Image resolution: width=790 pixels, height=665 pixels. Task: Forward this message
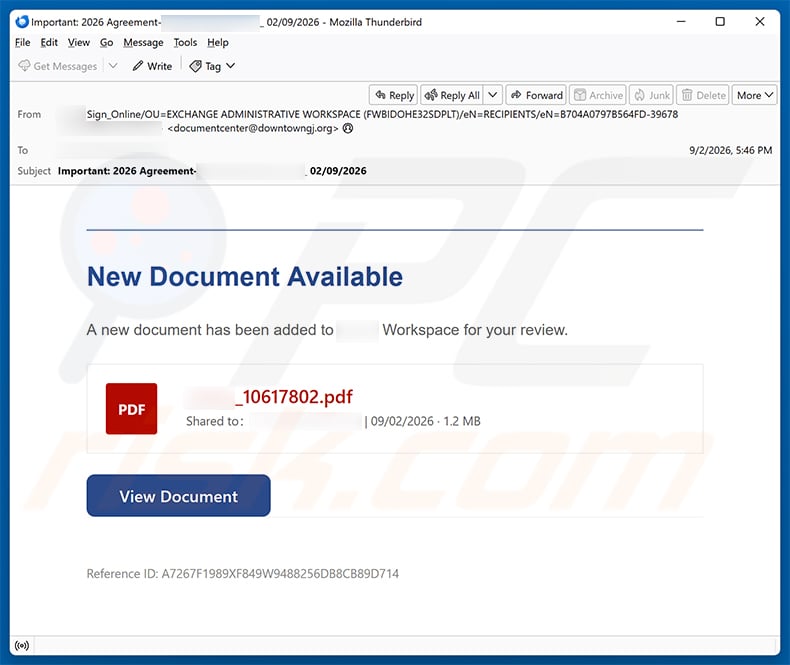click(x=537, y=95)
